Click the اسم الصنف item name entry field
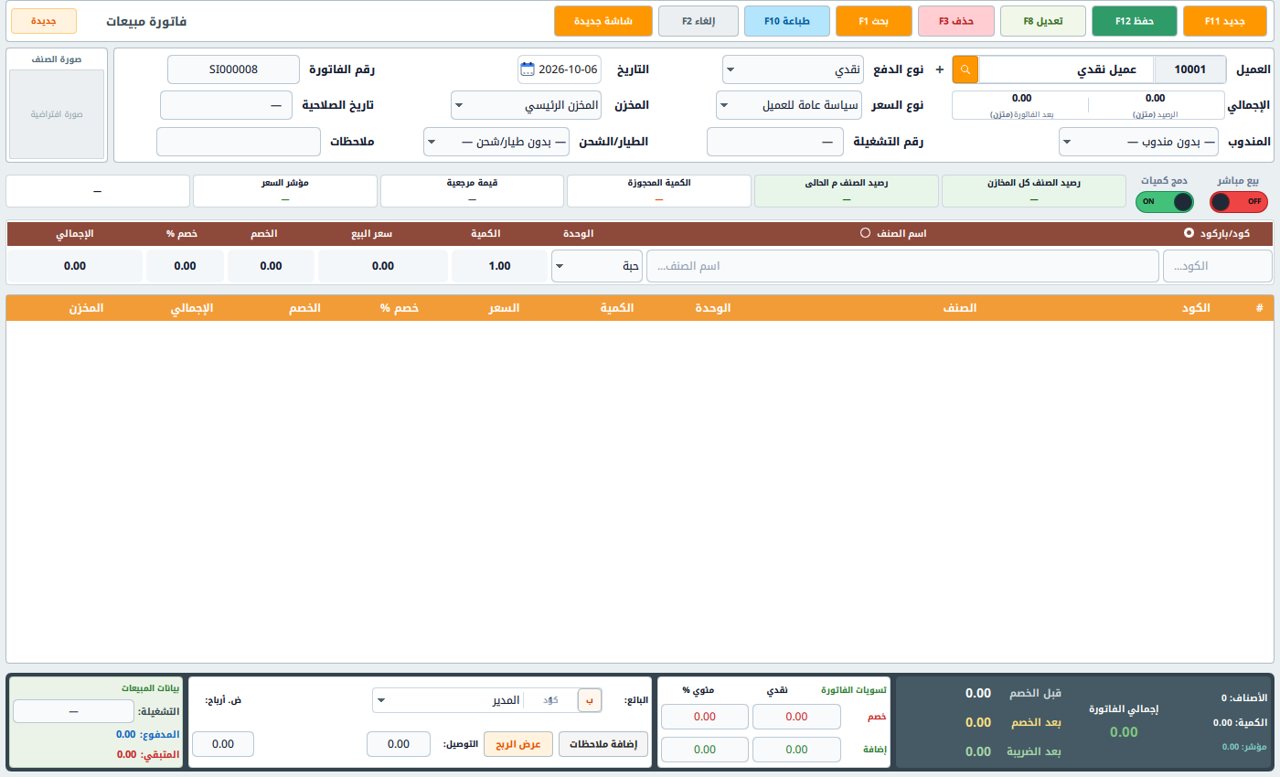1280x777 pixels. [x=902, y=266]
